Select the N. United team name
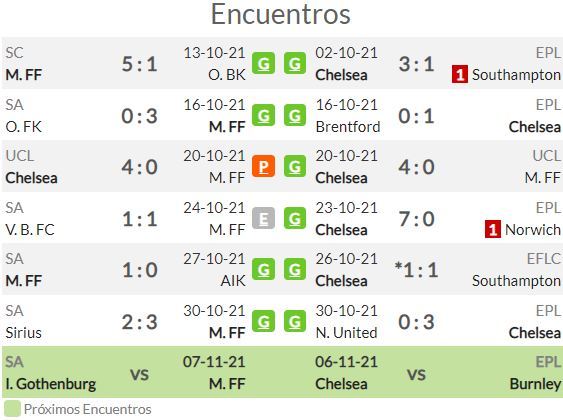 346,333
